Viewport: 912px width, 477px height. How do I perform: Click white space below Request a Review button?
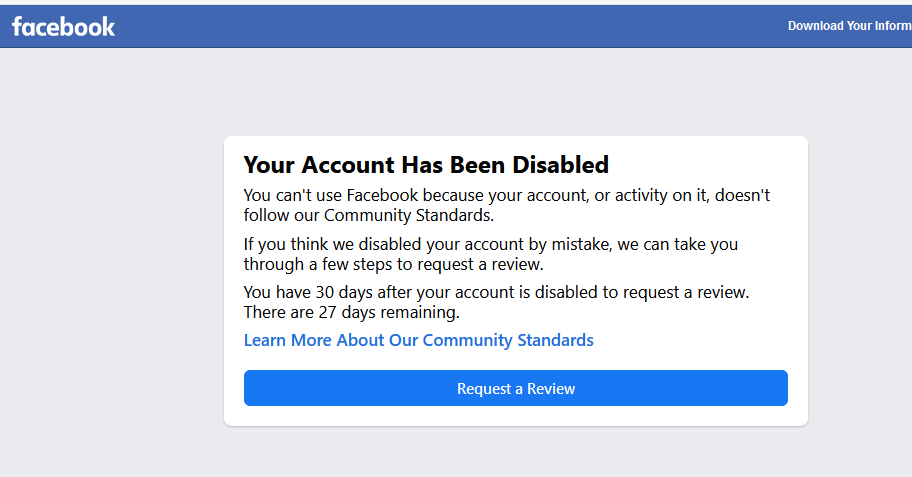[515, 416]
